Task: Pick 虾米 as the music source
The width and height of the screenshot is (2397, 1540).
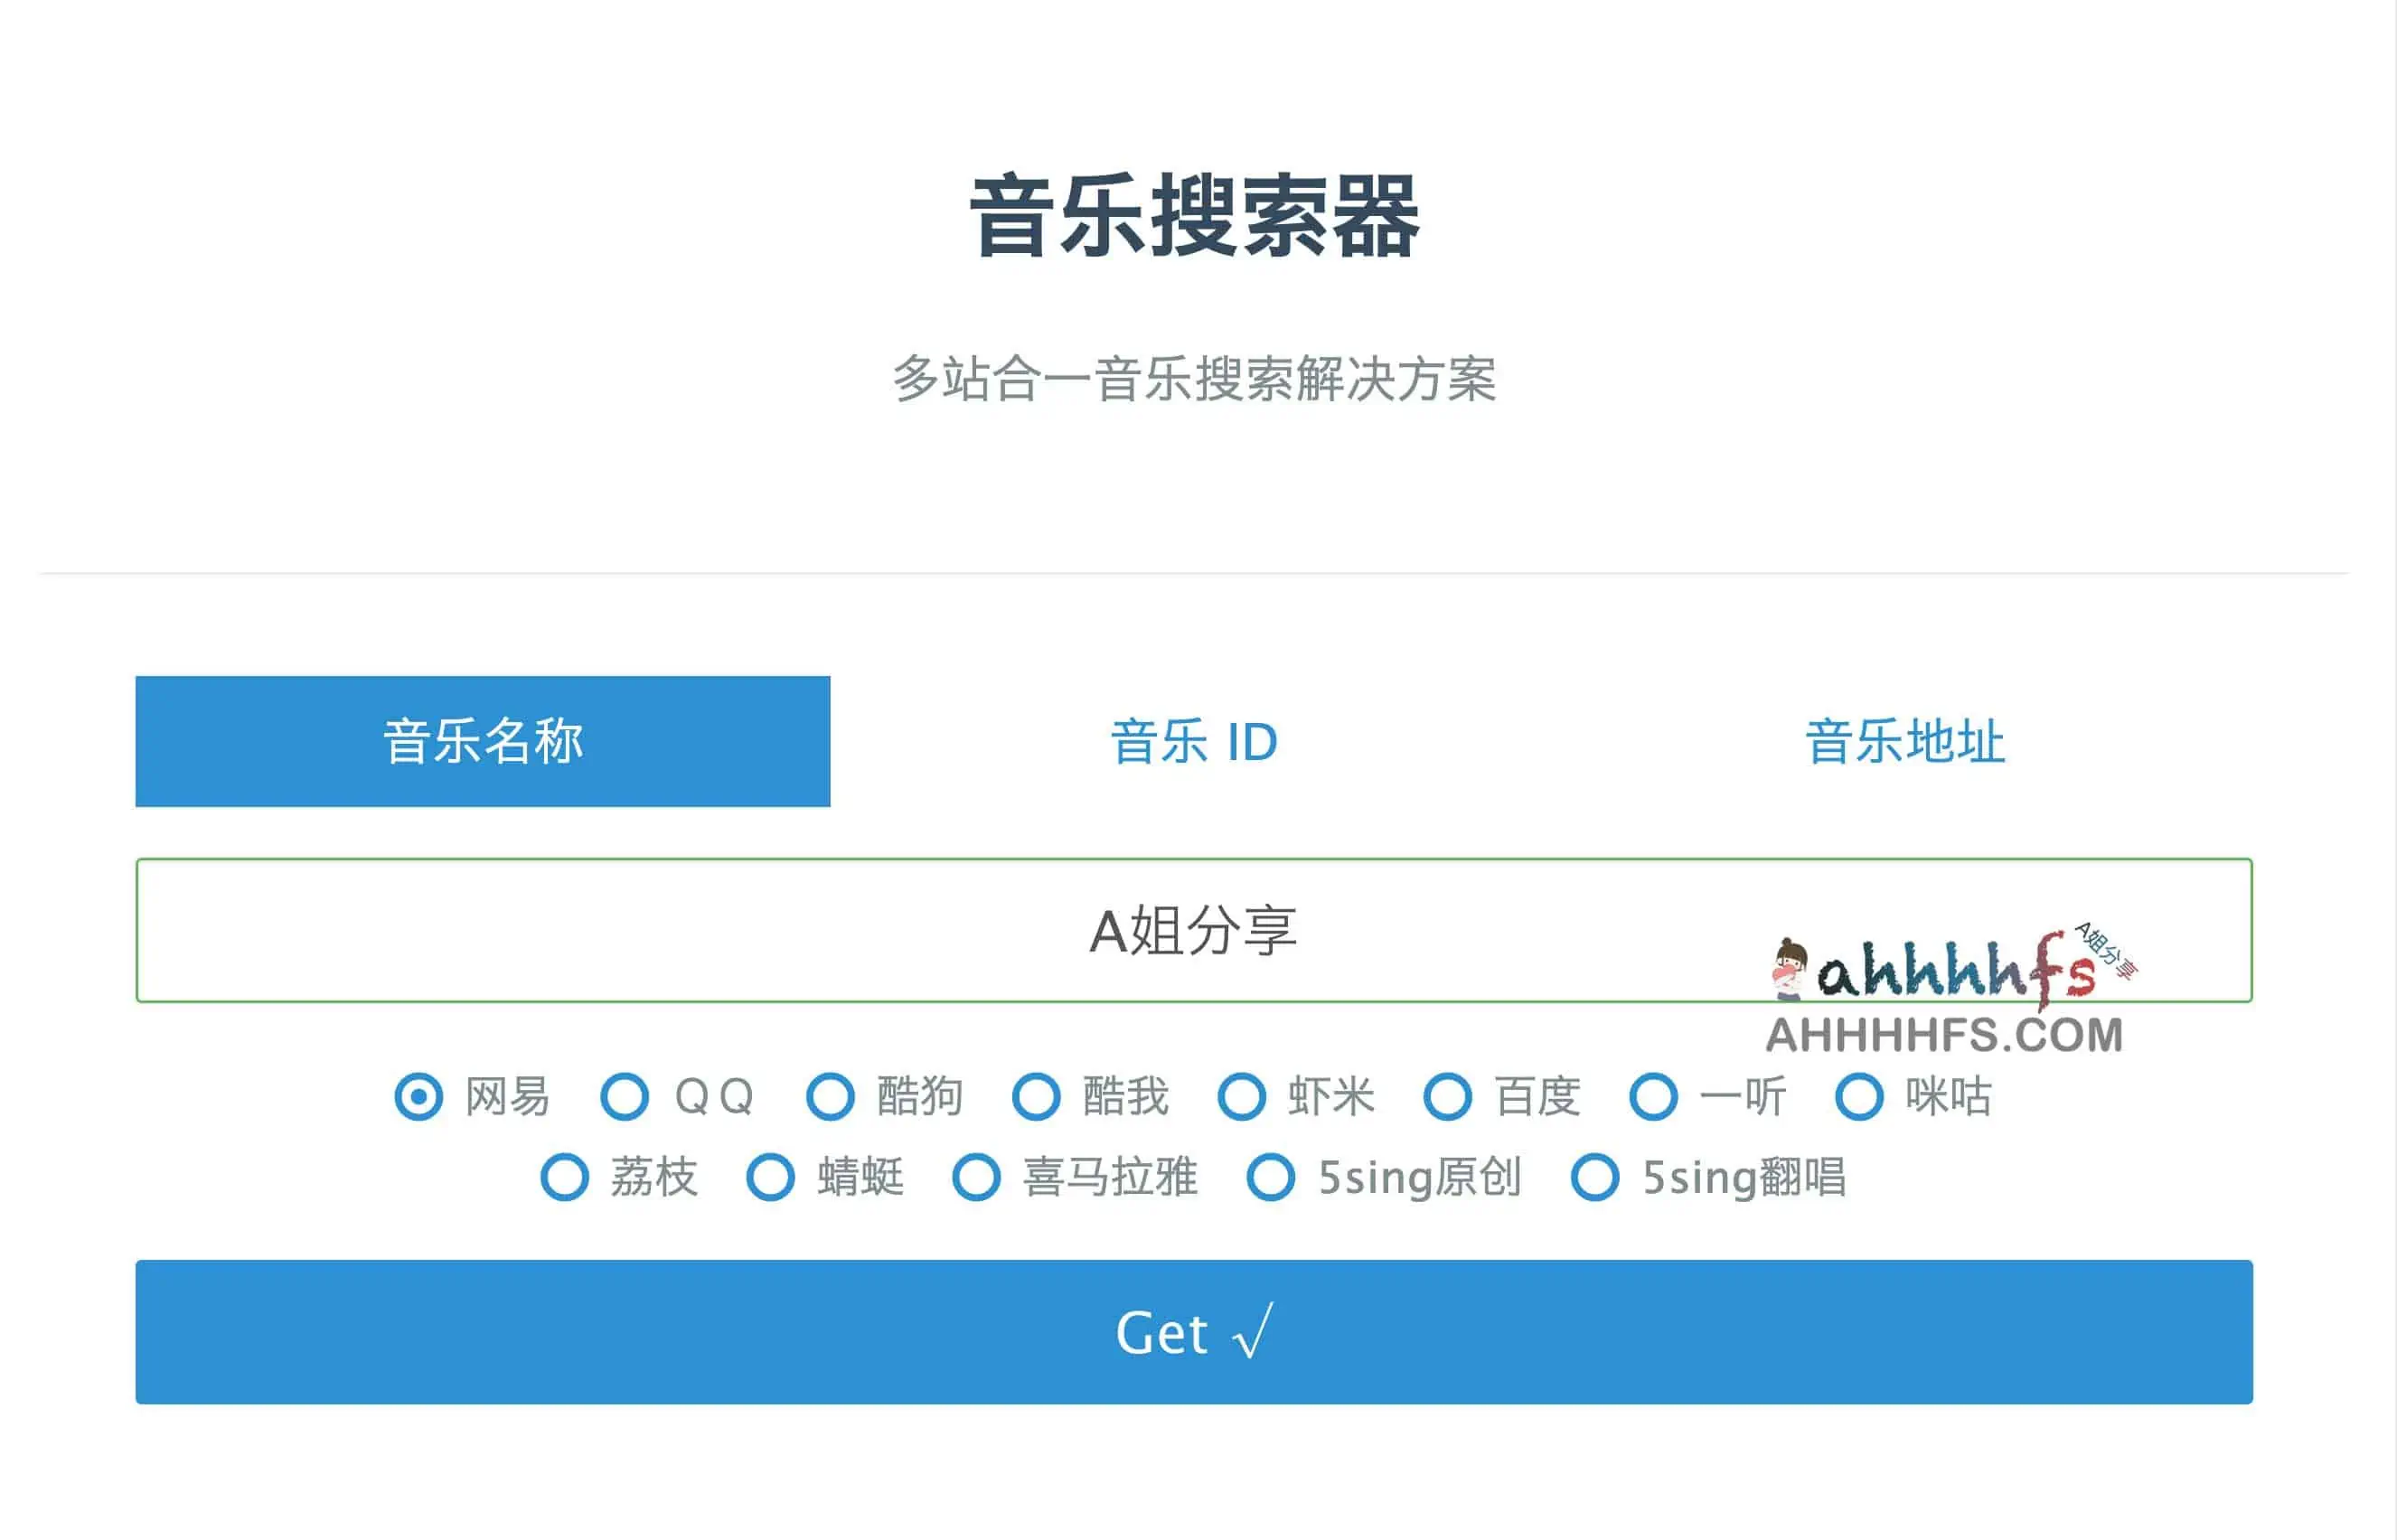Action: tap(1244, 1097)
